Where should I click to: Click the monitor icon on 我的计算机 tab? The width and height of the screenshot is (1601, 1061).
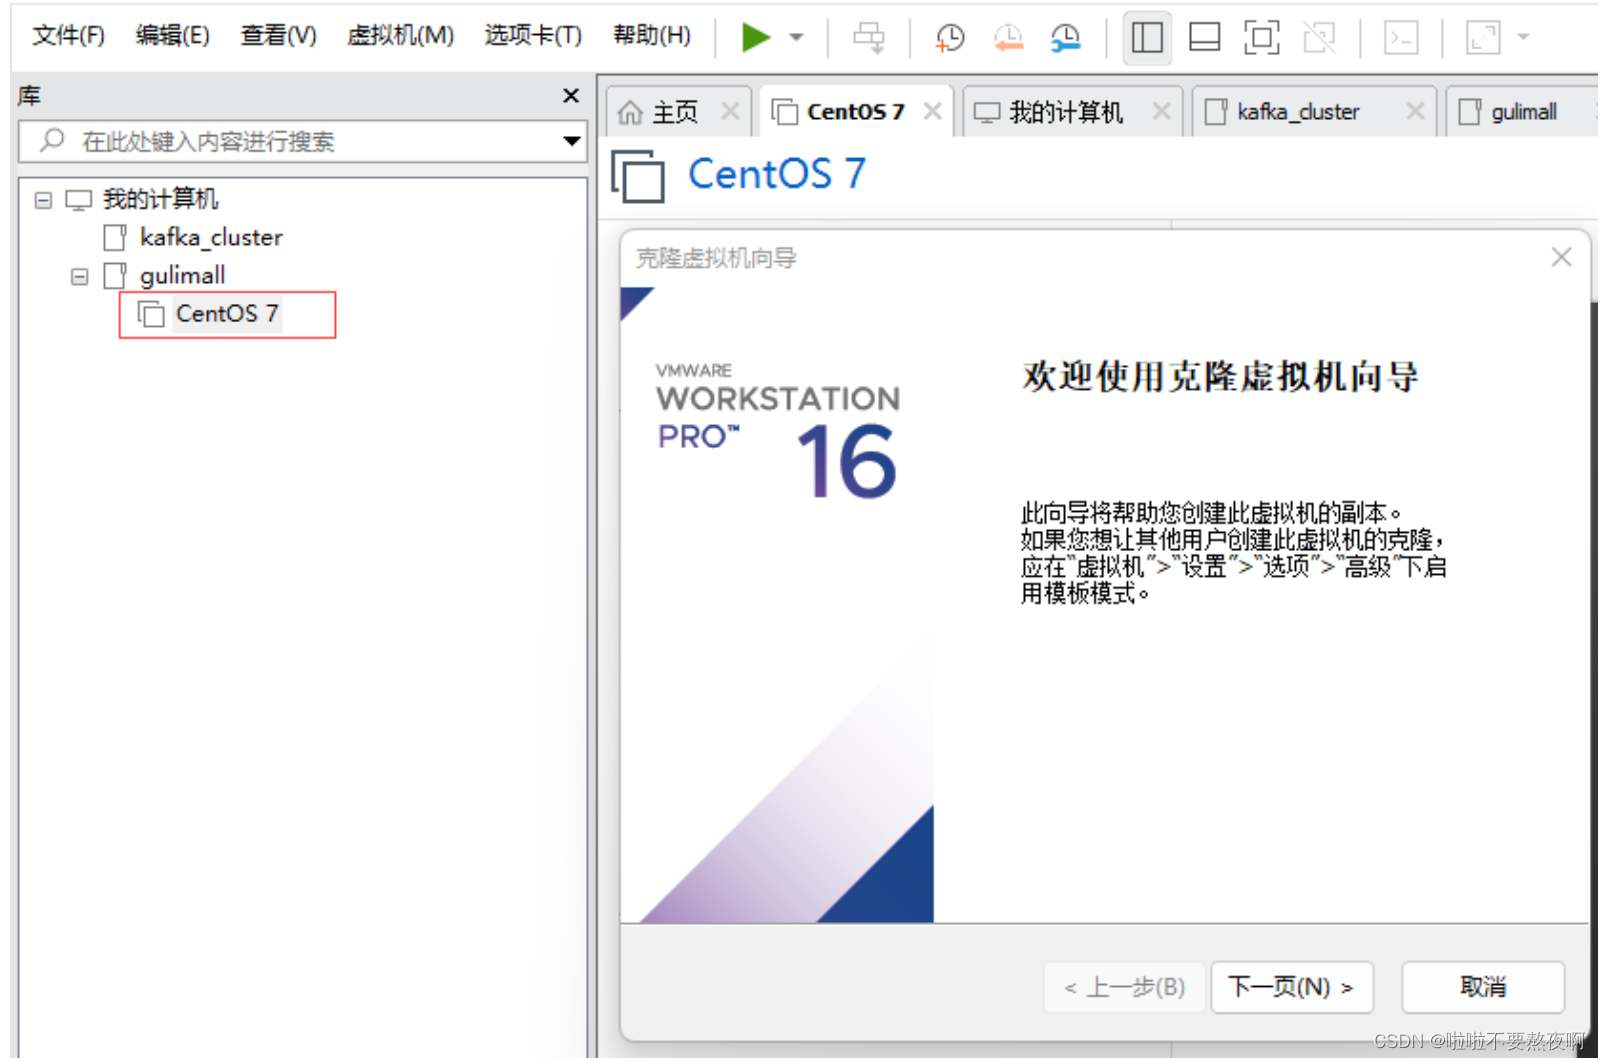point(986,112)
